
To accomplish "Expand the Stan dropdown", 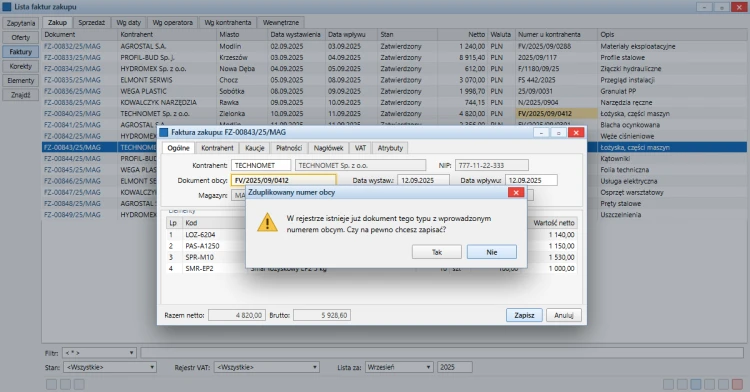I will coord(110,367).
